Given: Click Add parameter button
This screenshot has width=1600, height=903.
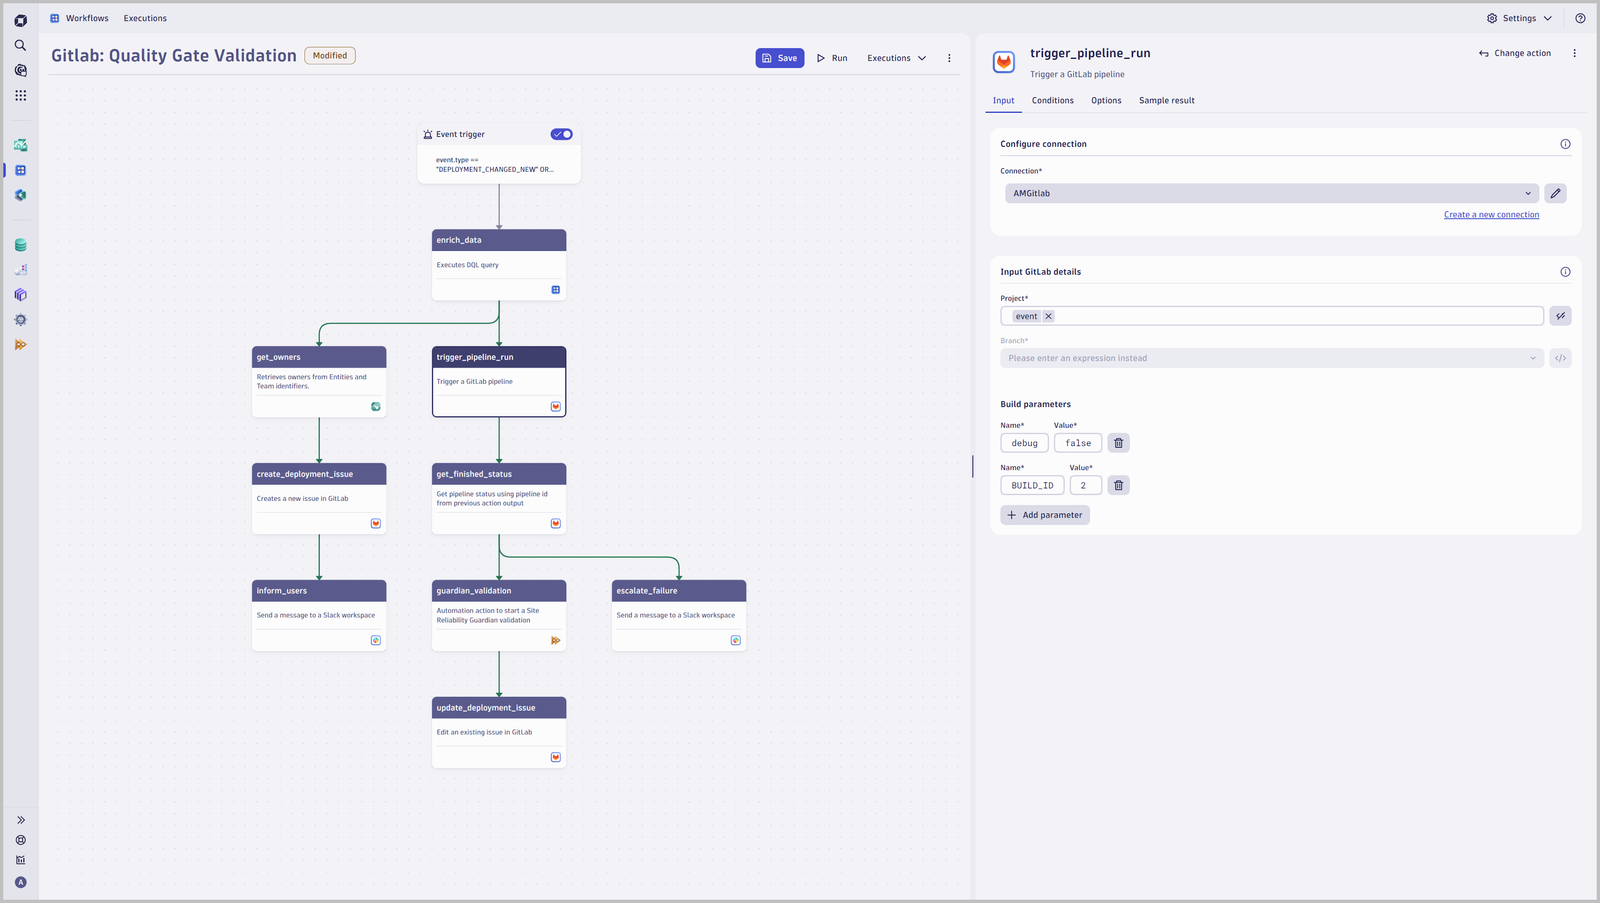Looking at the screenshot, I should 1045,515.
